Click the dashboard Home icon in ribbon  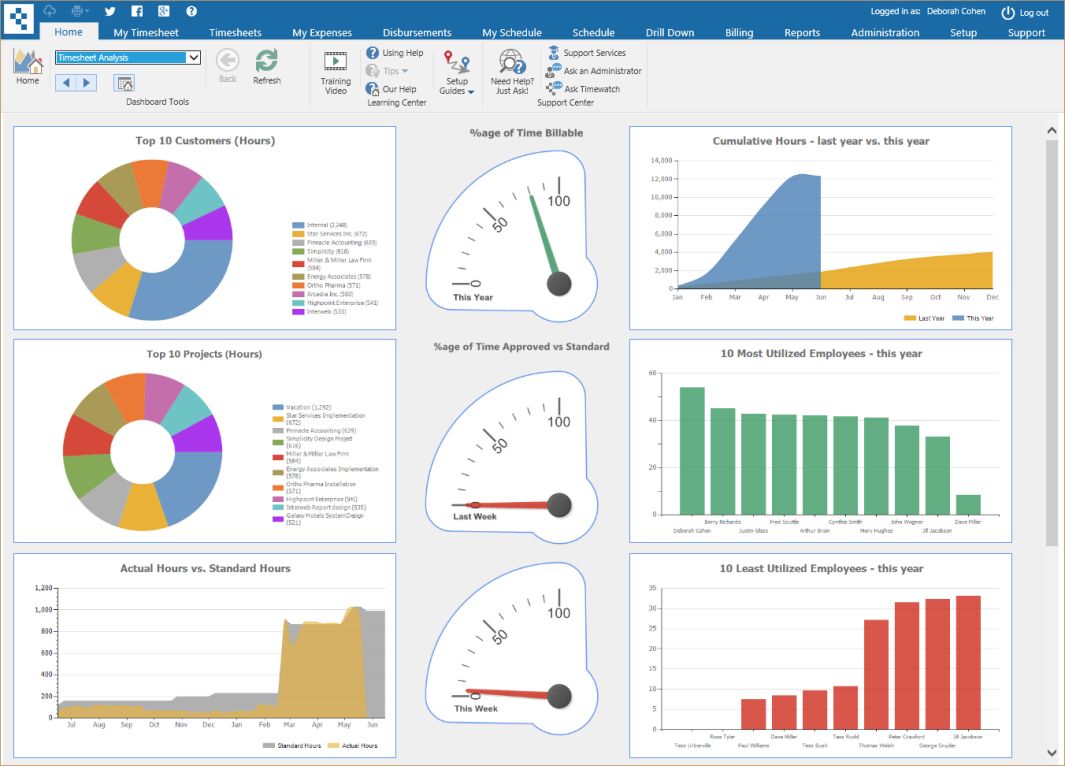28,62
